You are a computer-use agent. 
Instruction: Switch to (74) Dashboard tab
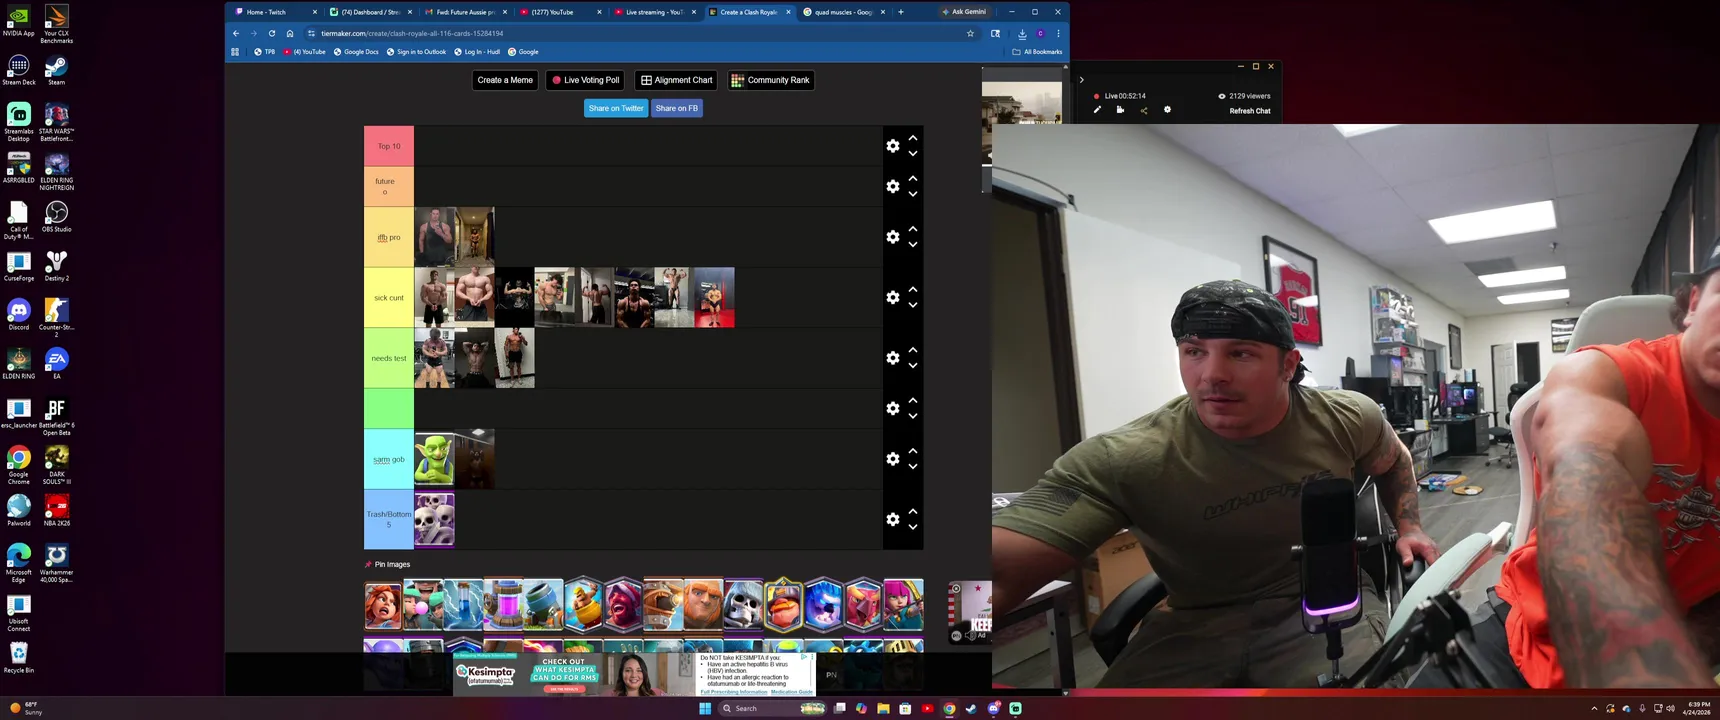370,12
